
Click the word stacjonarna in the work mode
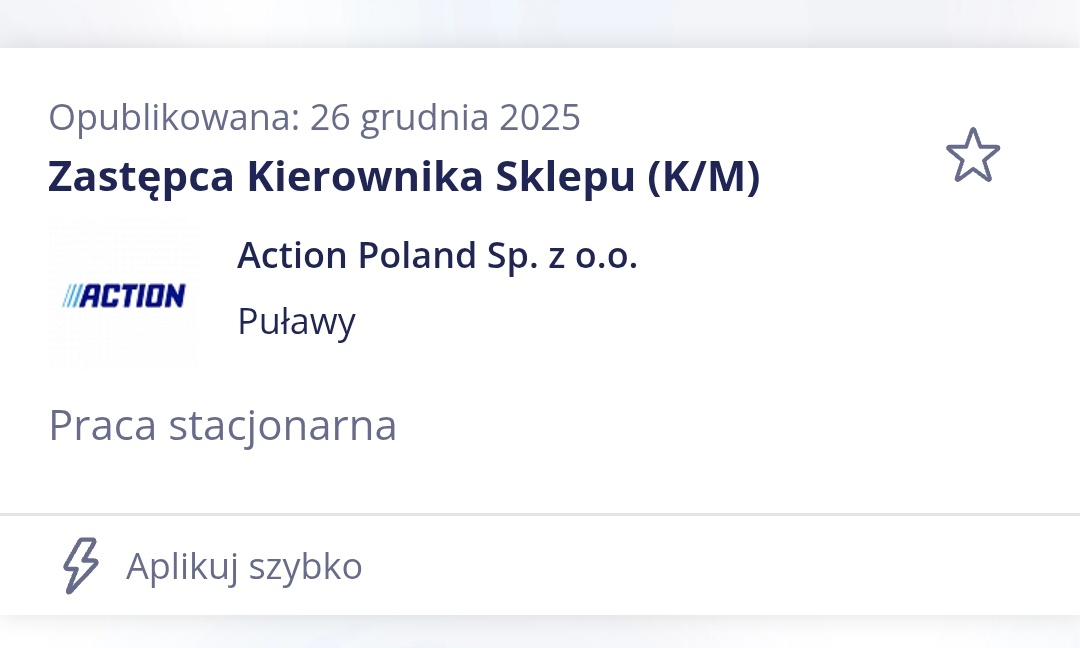(282, 425)
